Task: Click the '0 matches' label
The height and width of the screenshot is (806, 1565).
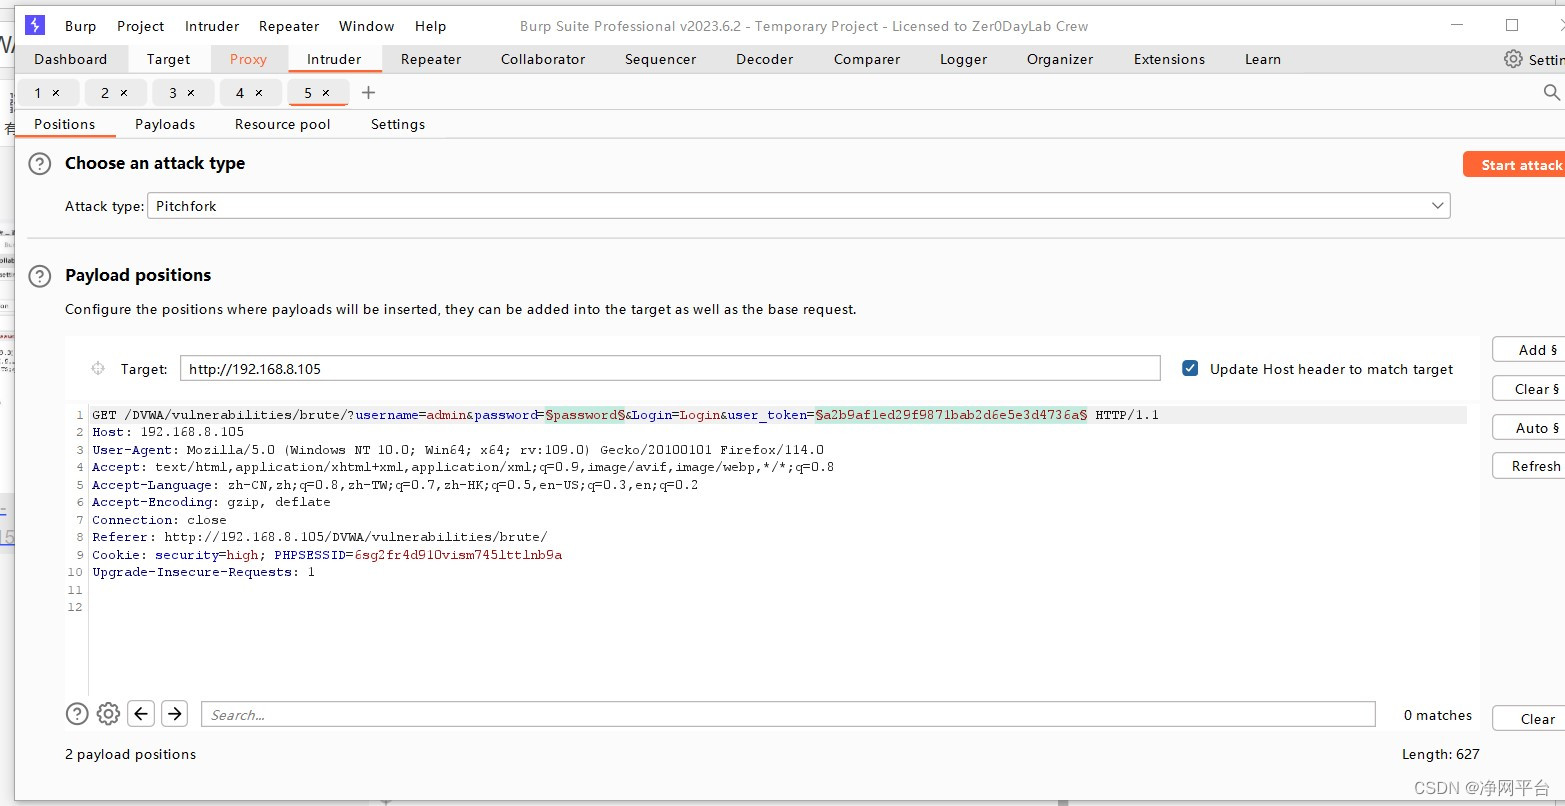Action: coord(1438,715)
